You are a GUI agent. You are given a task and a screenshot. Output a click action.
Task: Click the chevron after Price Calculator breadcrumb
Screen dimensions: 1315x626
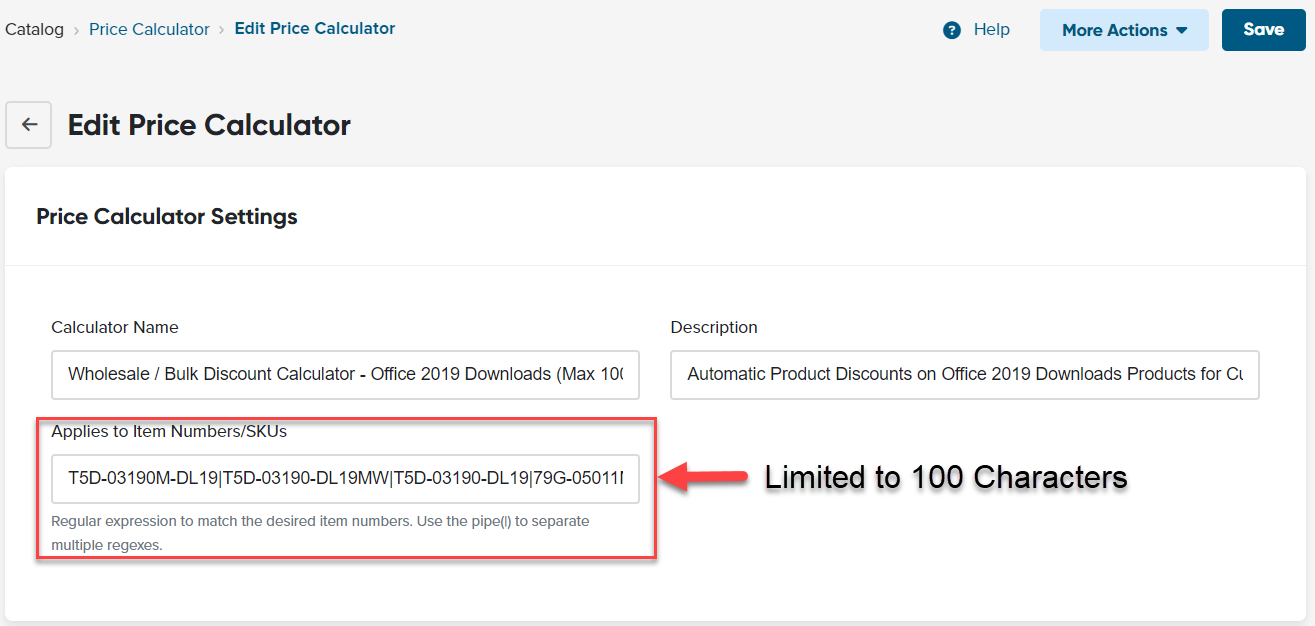point(222,30)
